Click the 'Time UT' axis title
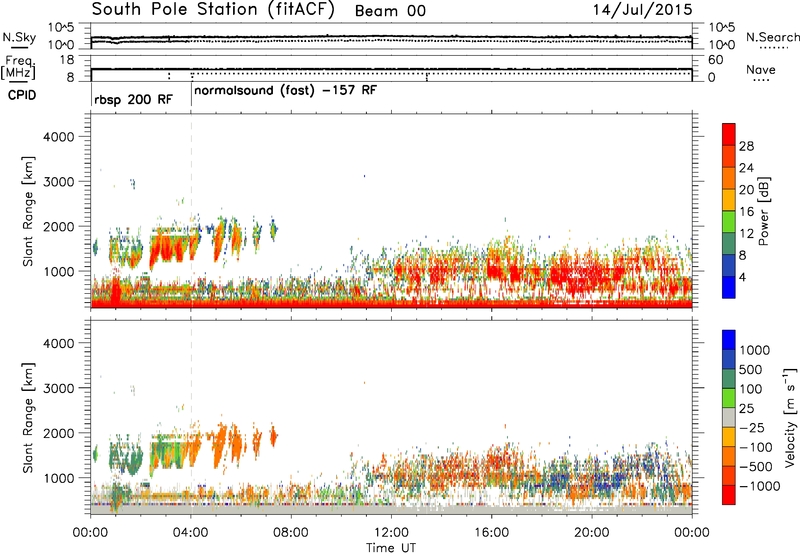 coord(391,548)
